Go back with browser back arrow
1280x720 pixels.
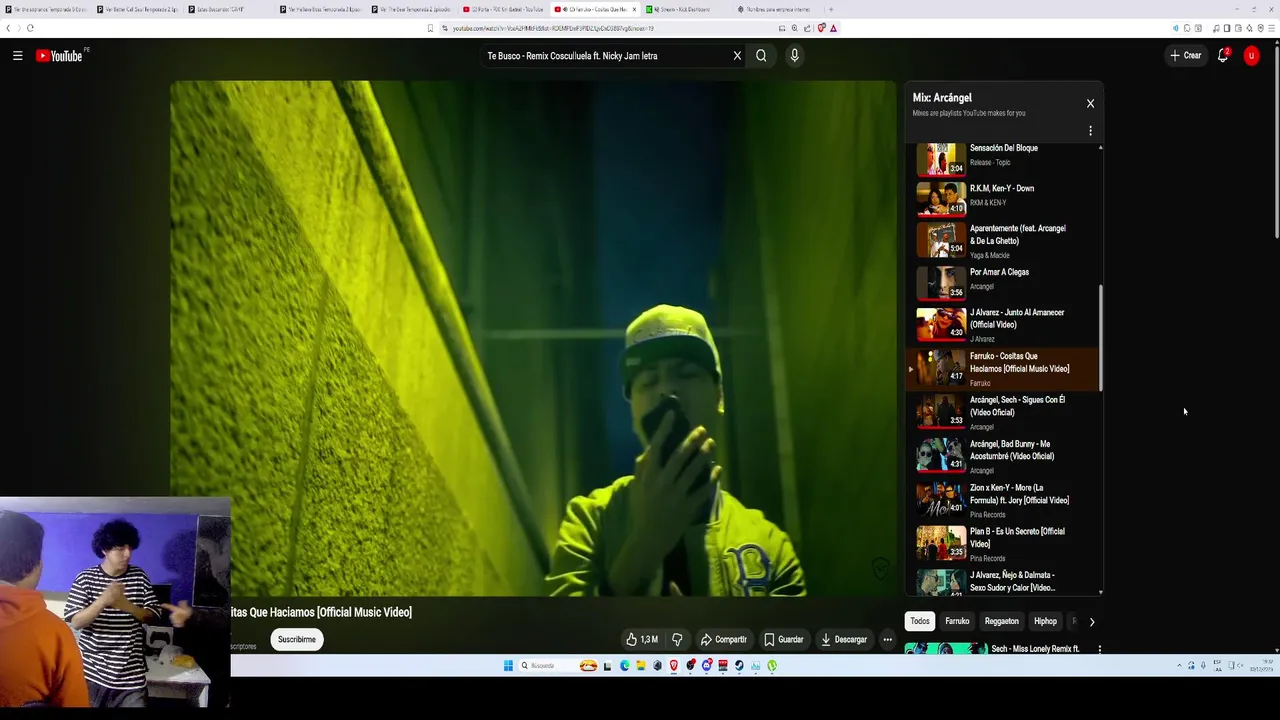click(x=8, y=28)
